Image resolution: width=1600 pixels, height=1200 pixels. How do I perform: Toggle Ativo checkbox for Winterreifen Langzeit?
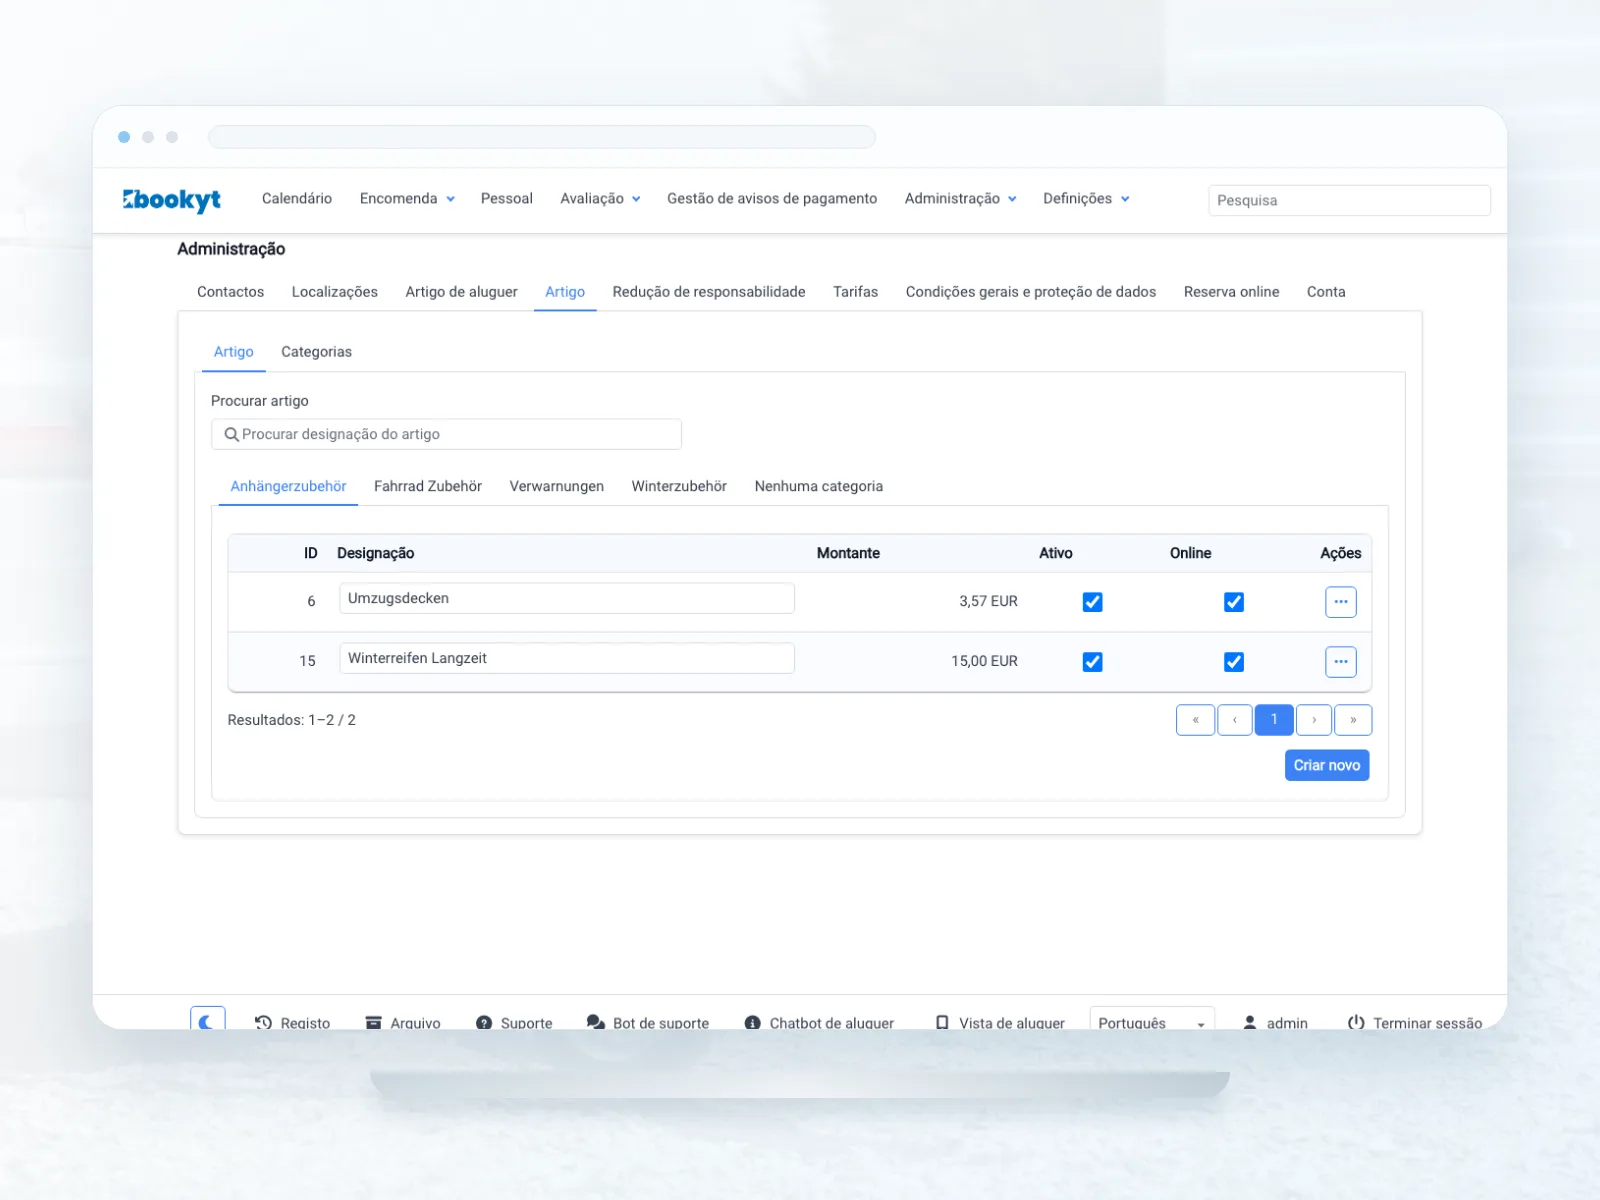pyautogui.click(x=1093, y=662)
